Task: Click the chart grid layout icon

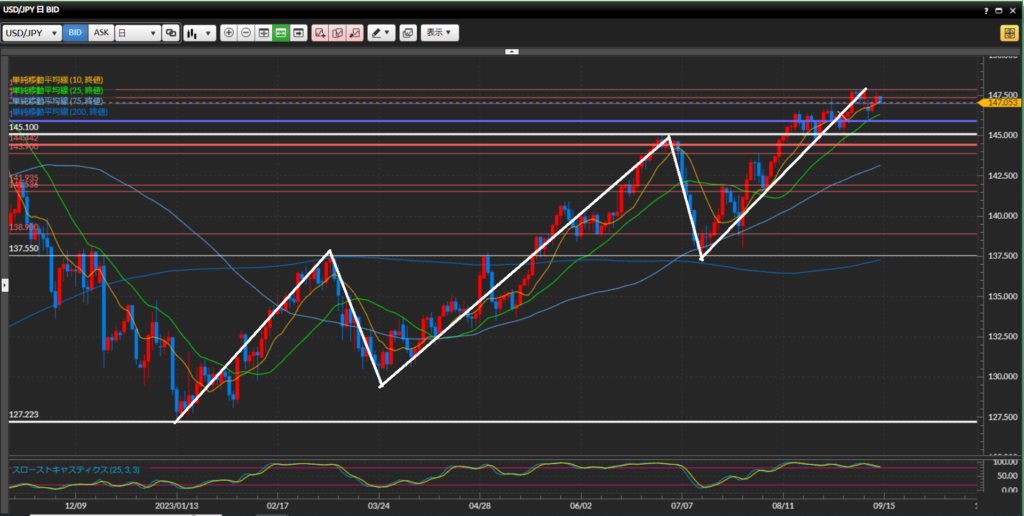Action: click(x=264, y=33)
